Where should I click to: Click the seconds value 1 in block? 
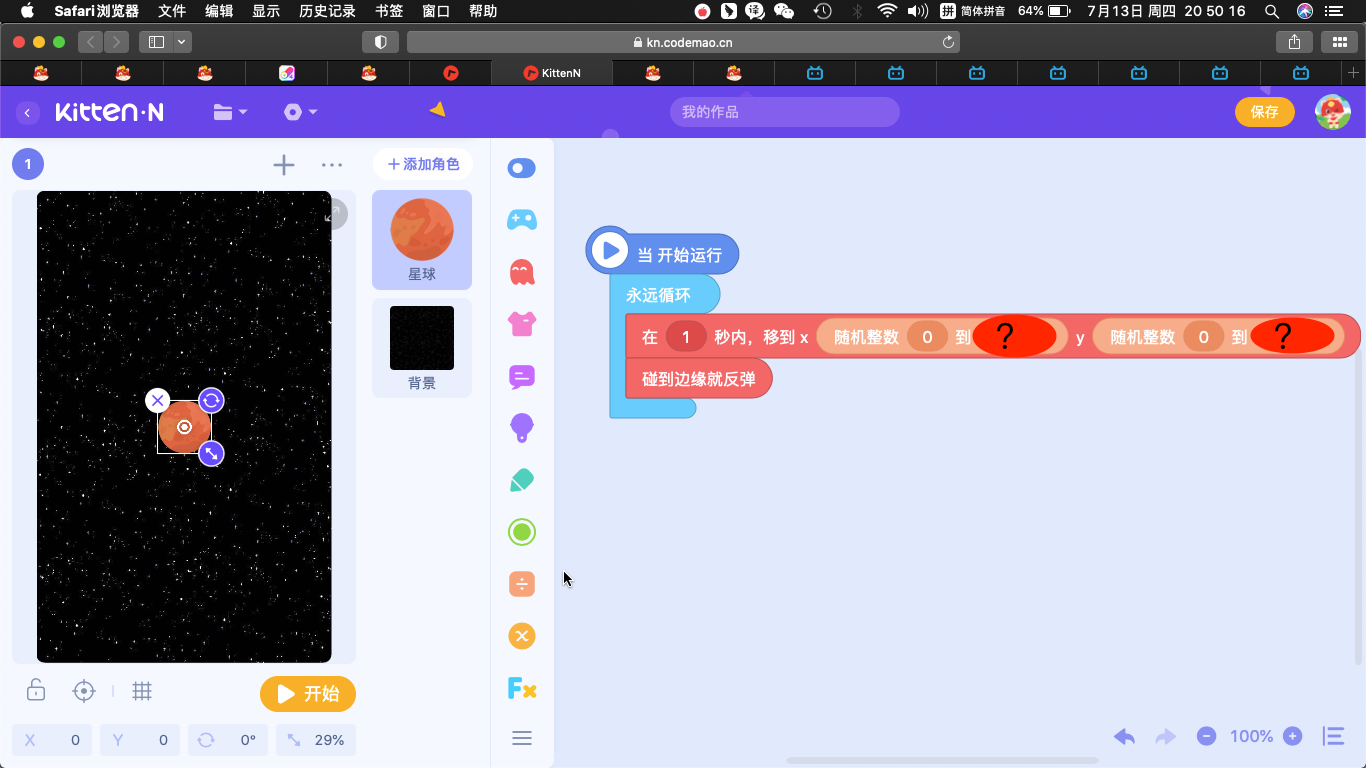click(686, 338)
